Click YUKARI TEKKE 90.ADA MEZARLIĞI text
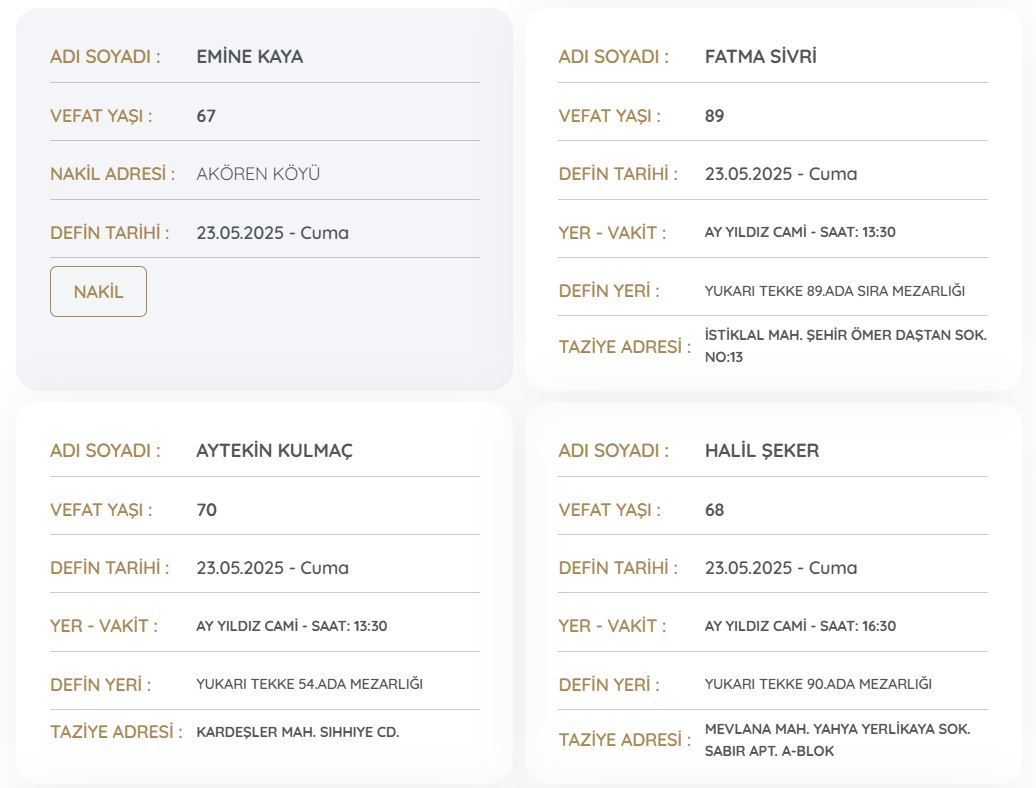The height and width of the screenshot is (788, 1036). click(x=818, y=685)
